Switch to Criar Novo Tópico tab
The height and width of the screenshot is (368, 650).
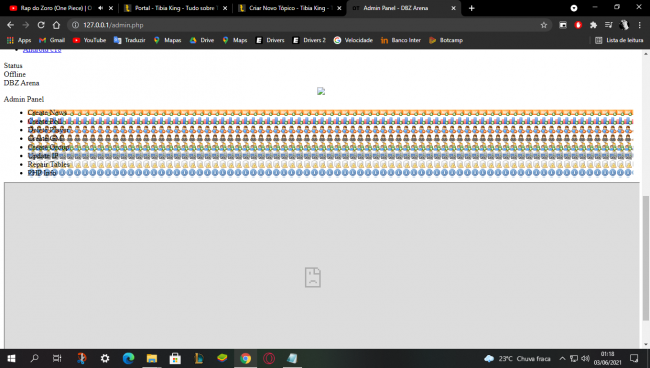pyautogui.click(x=289, y=8)
